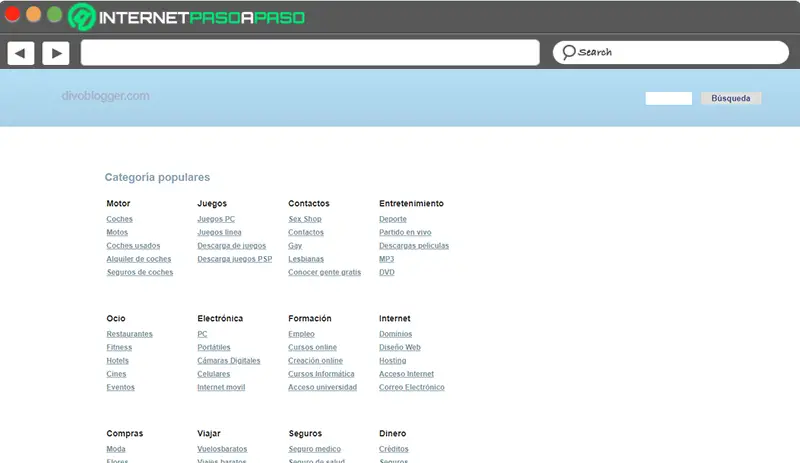Open the Conocer gente gratis link
Image resolution: width=800 pixels, height=463 pixels.
click(x=324, y=272)
